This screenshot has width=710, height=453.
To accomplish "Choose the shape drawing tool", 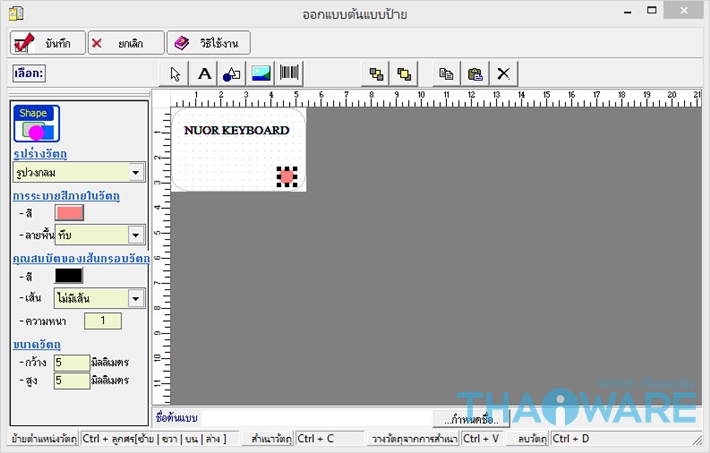I will click(x=232, y=74).
